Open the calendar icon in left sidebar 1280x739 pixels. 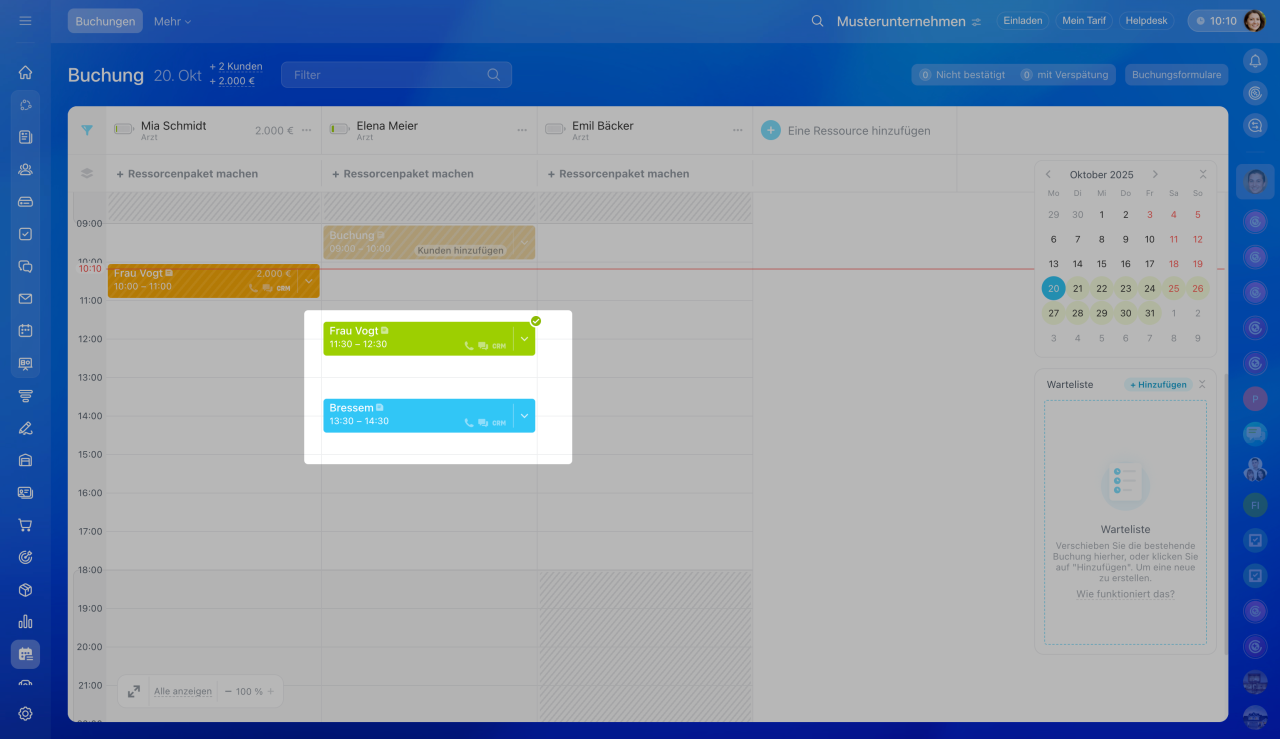[25, 330]
